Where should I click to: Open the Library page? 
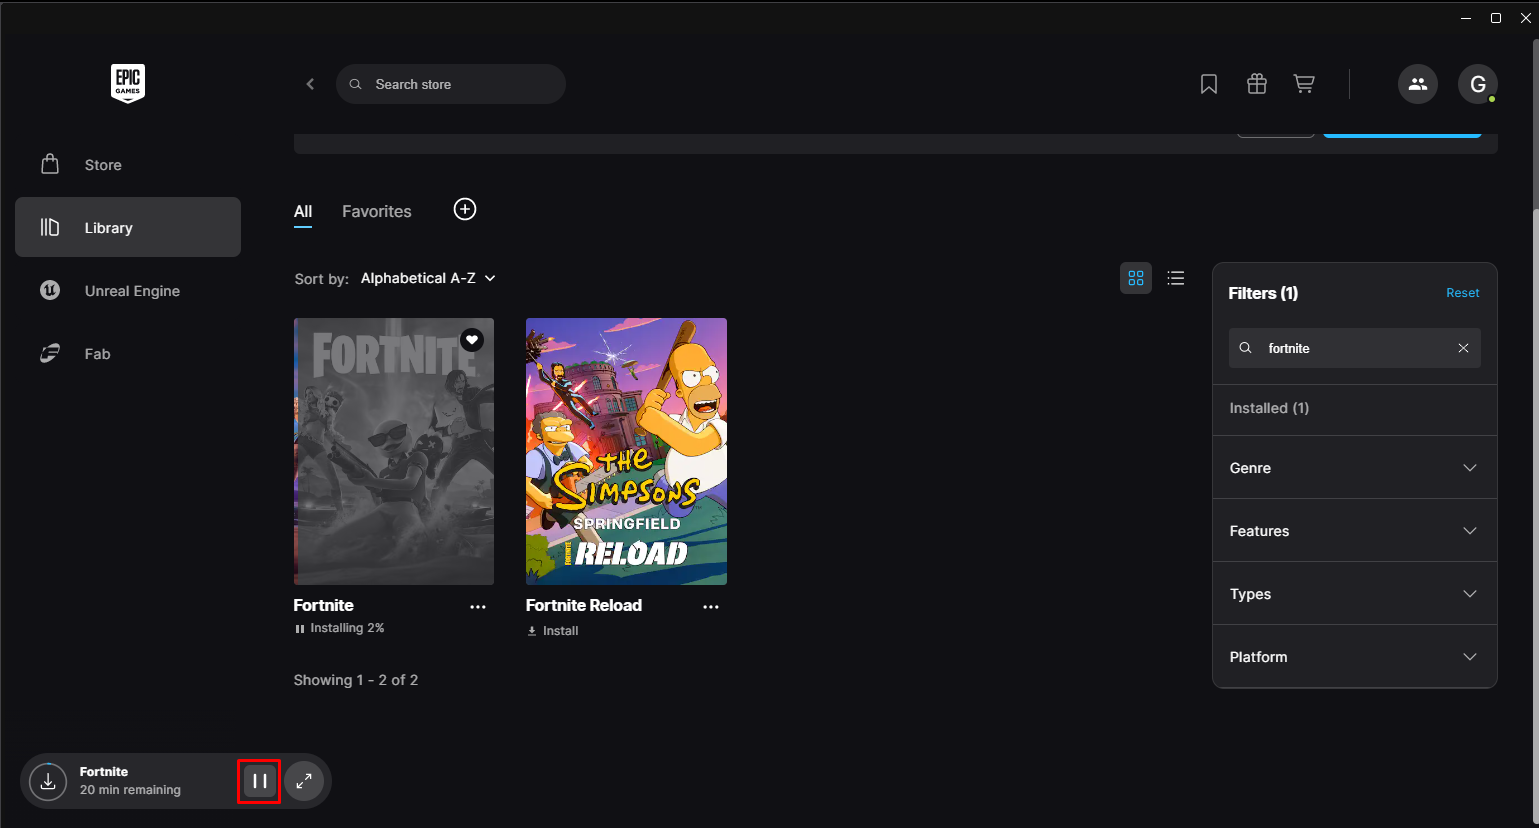pos(128,227)
